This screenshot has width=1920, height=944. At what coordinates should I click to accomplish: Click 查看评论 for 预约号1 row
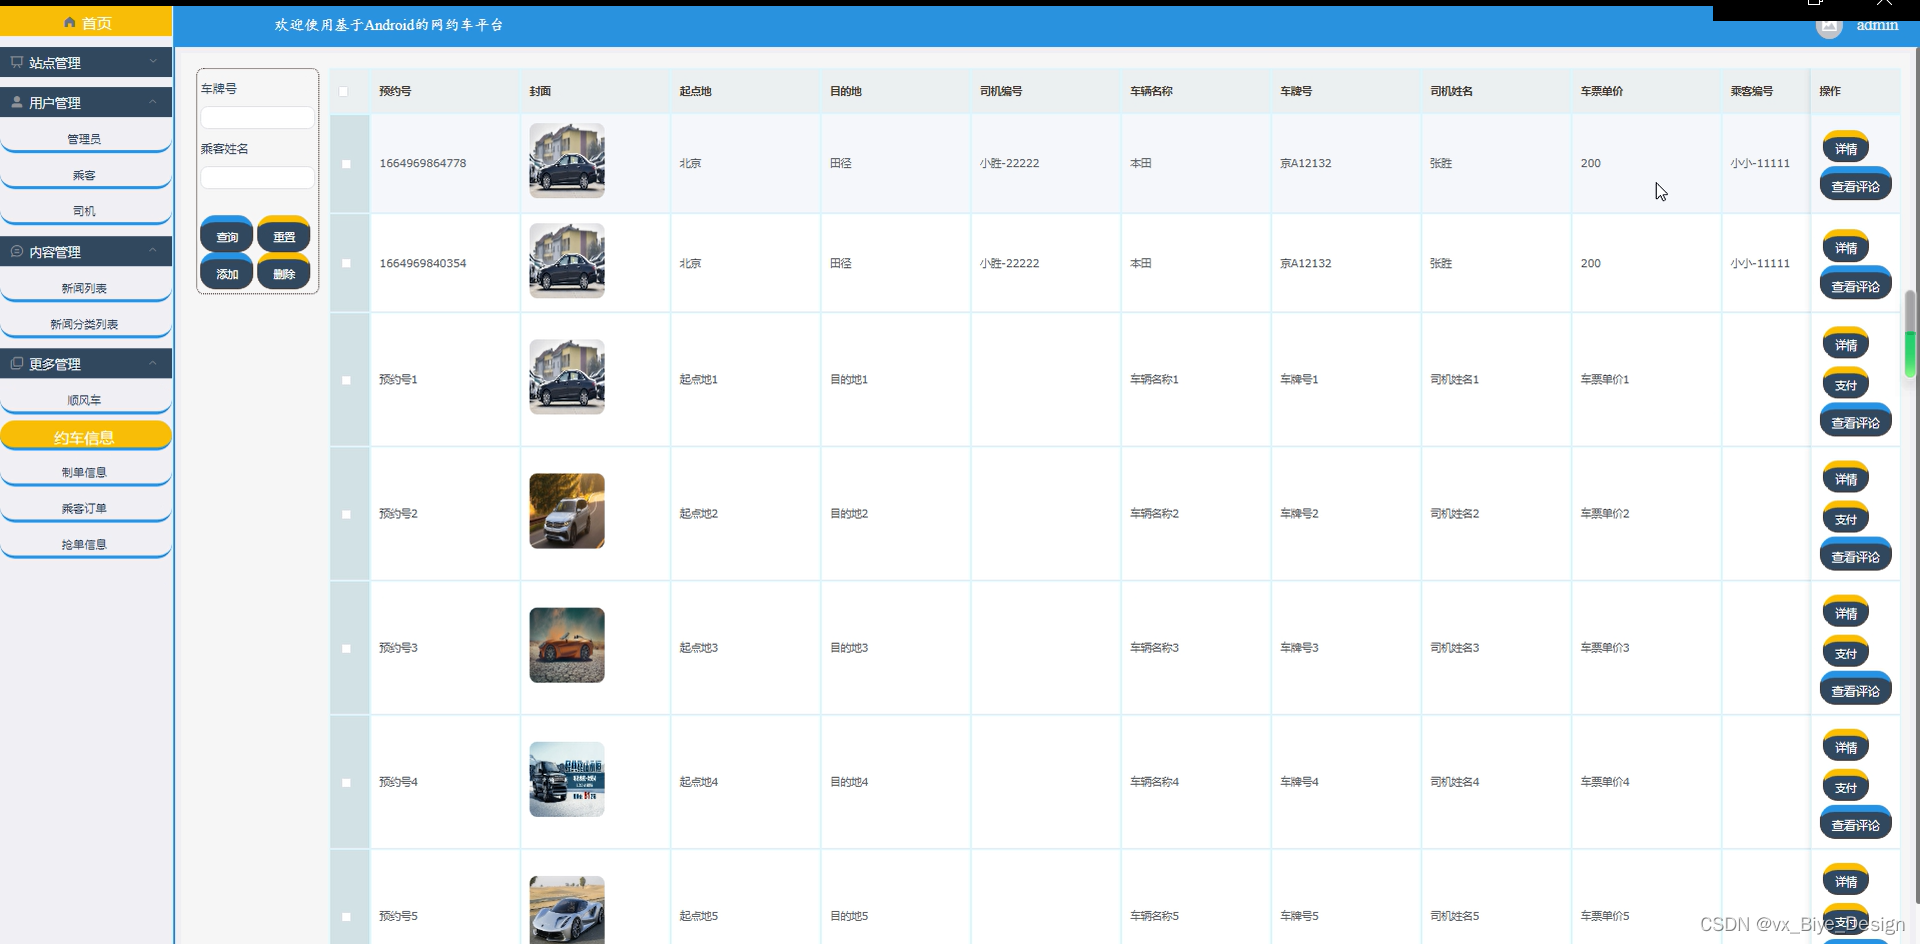click(1855, 422)
